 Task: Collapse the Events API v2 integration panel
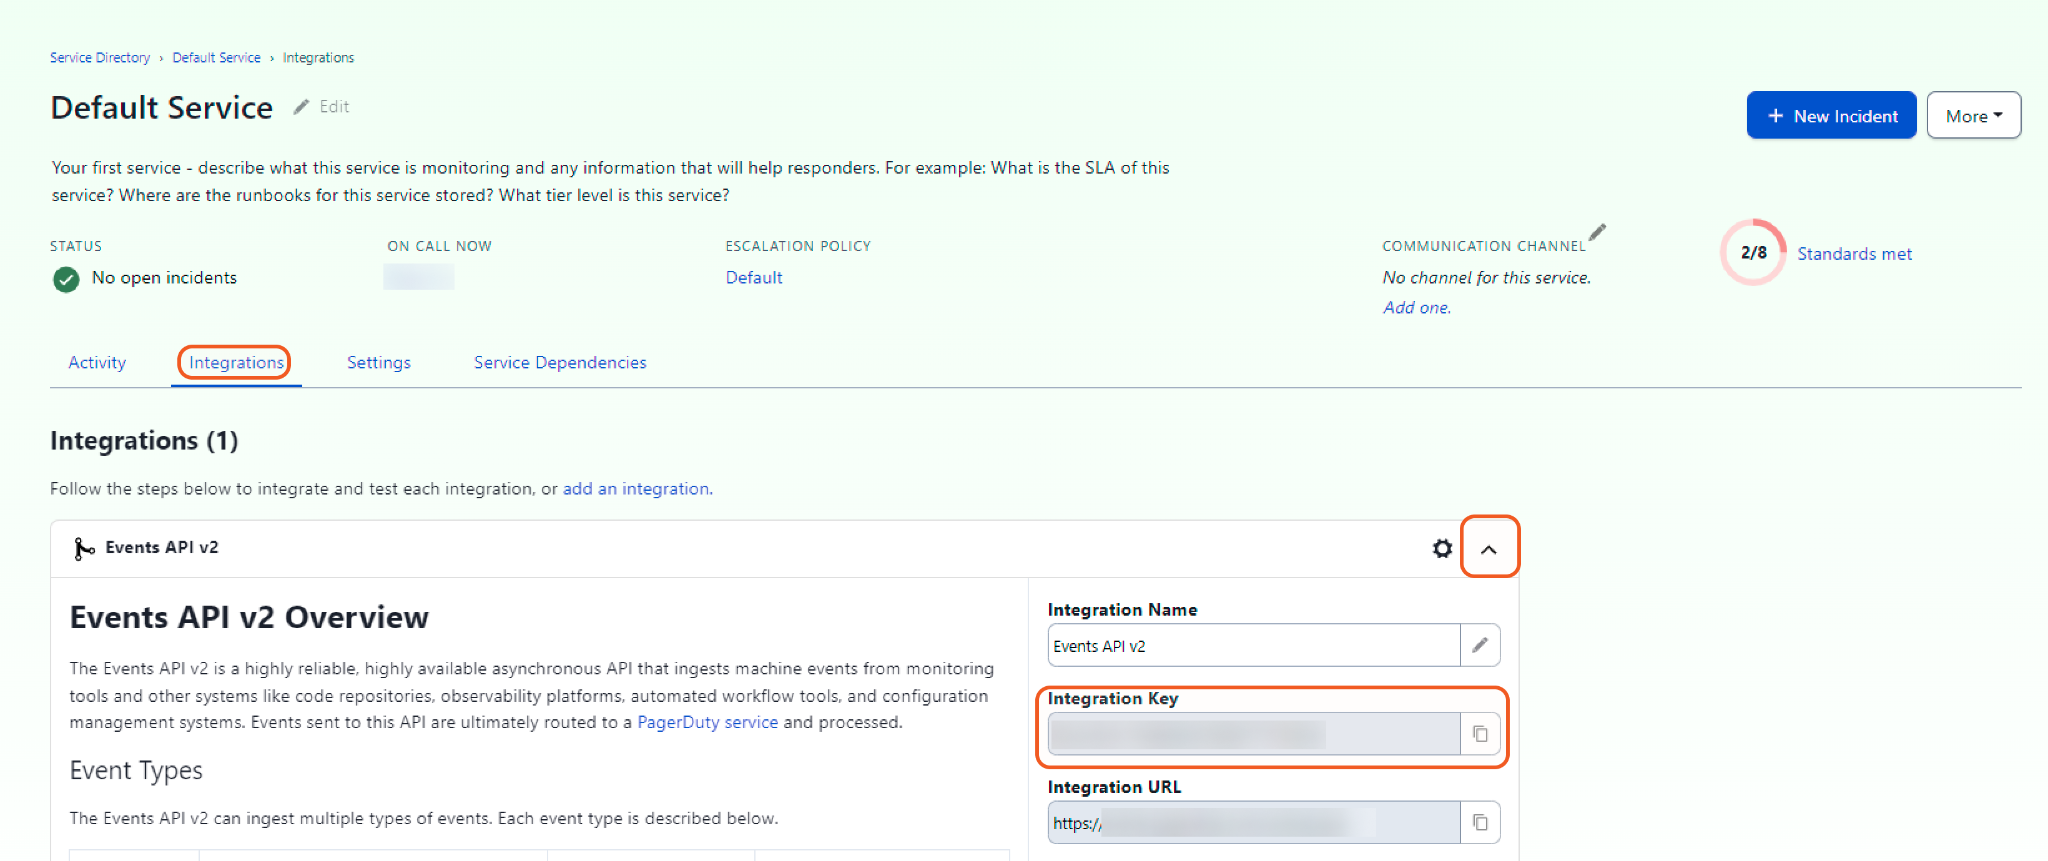(x=1489, y=548)
